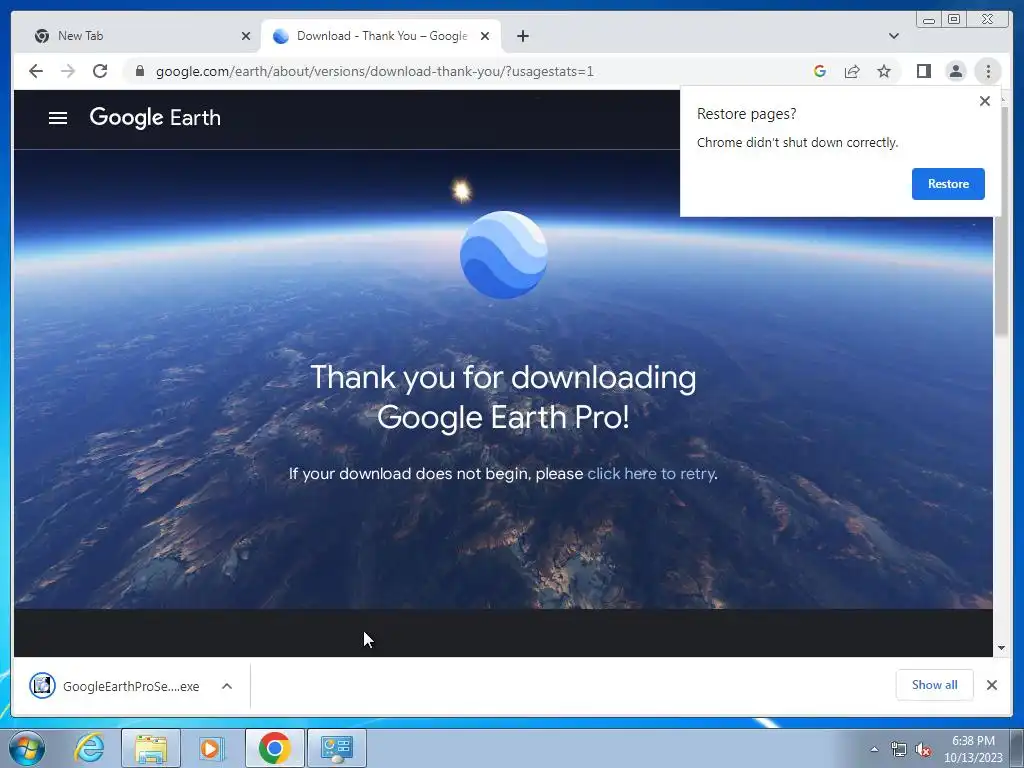Reload the current page
The image size is (1024, 768).
(x=100, y=71)
